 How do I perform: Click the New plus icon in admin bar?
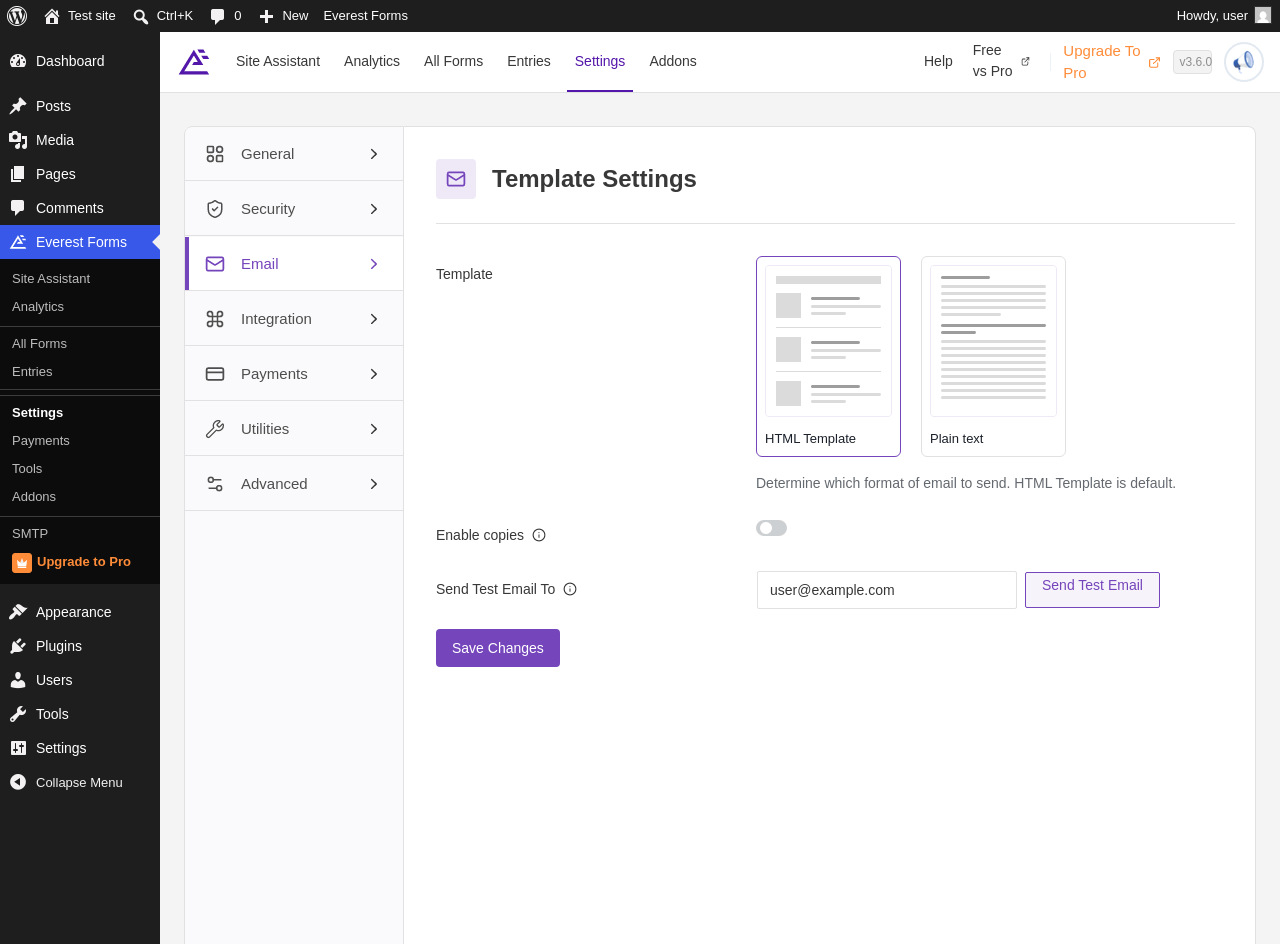[266, 16]
